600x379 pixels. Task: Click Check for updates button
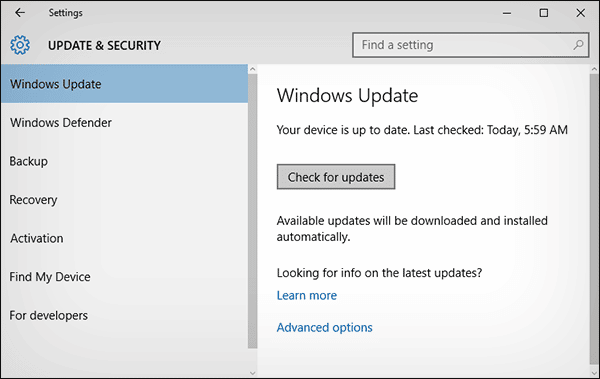pos(336,177)
